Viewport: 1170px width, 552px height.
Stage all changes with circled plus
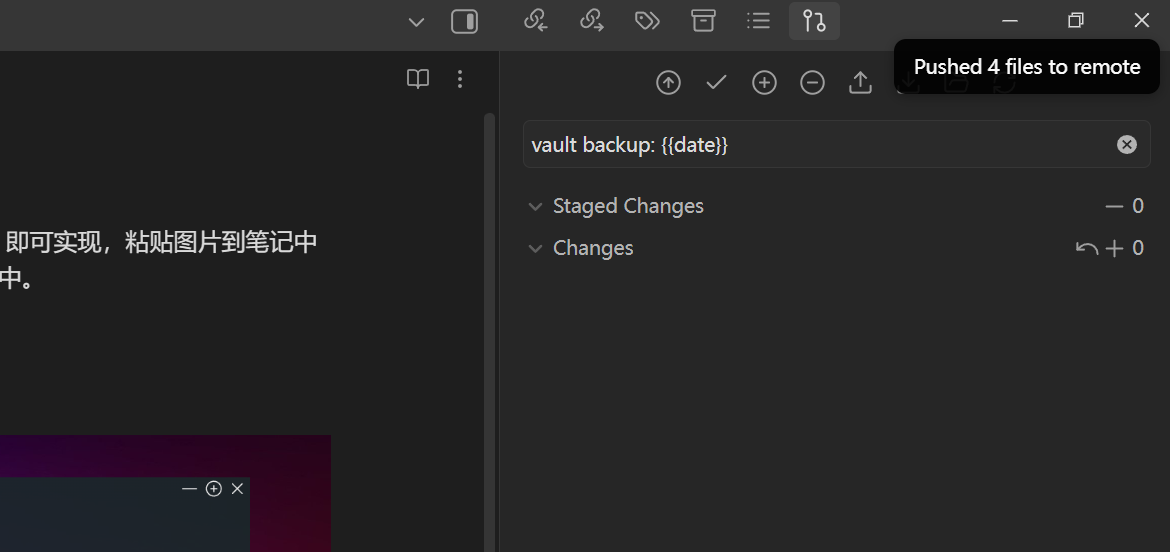tap(764, 83)
